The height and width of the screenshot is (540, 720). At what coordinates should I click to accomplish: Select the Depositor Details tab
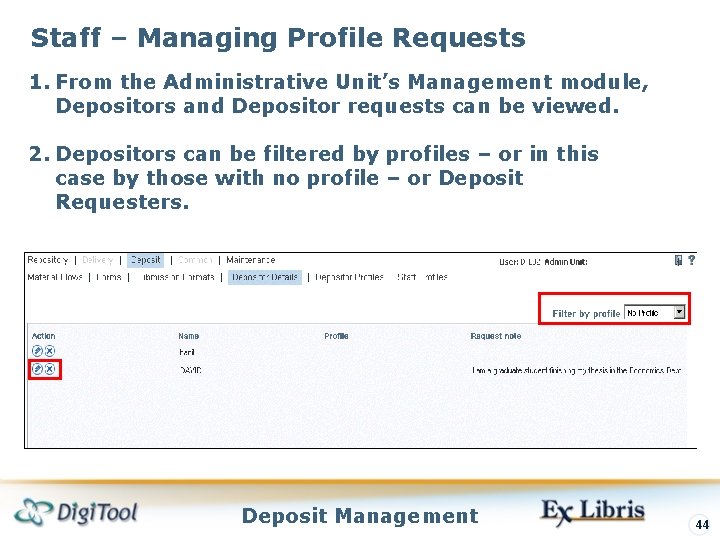[x=265, y=277]
